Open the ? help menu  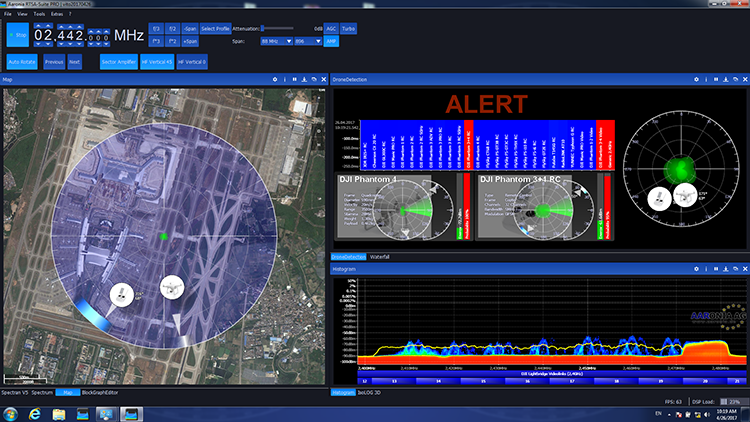coord(70,14)
